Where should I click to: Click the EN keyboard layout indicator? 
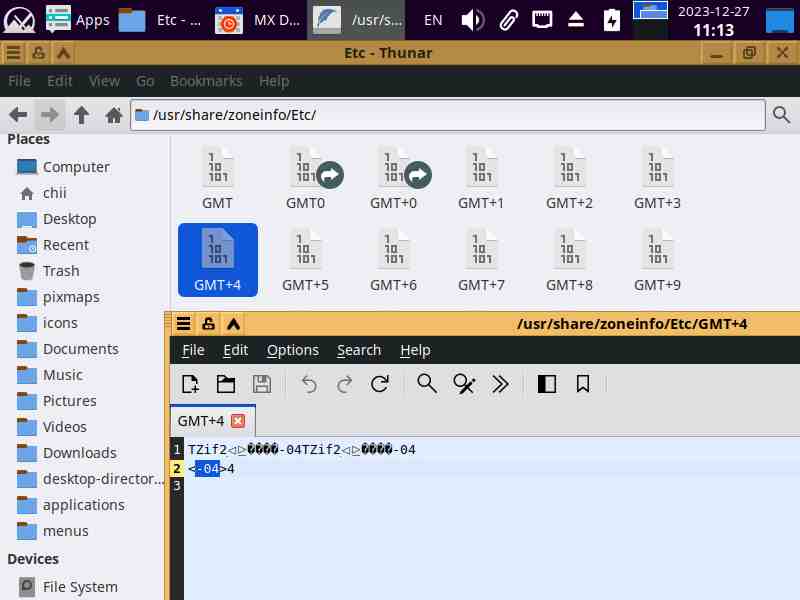click(x=433, y=20)
